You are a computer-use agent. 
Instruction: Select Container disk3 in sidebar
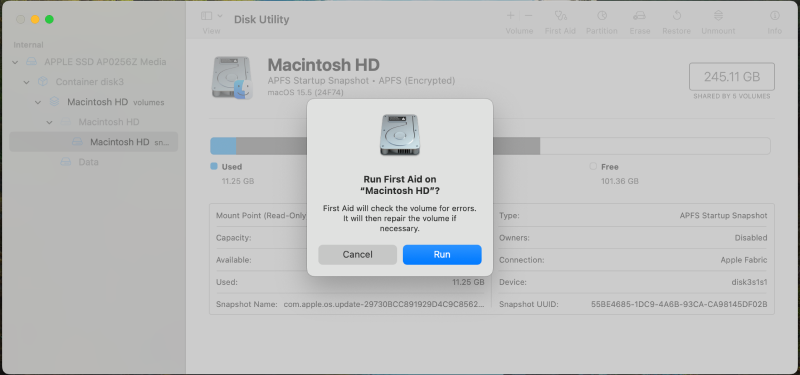89,82
